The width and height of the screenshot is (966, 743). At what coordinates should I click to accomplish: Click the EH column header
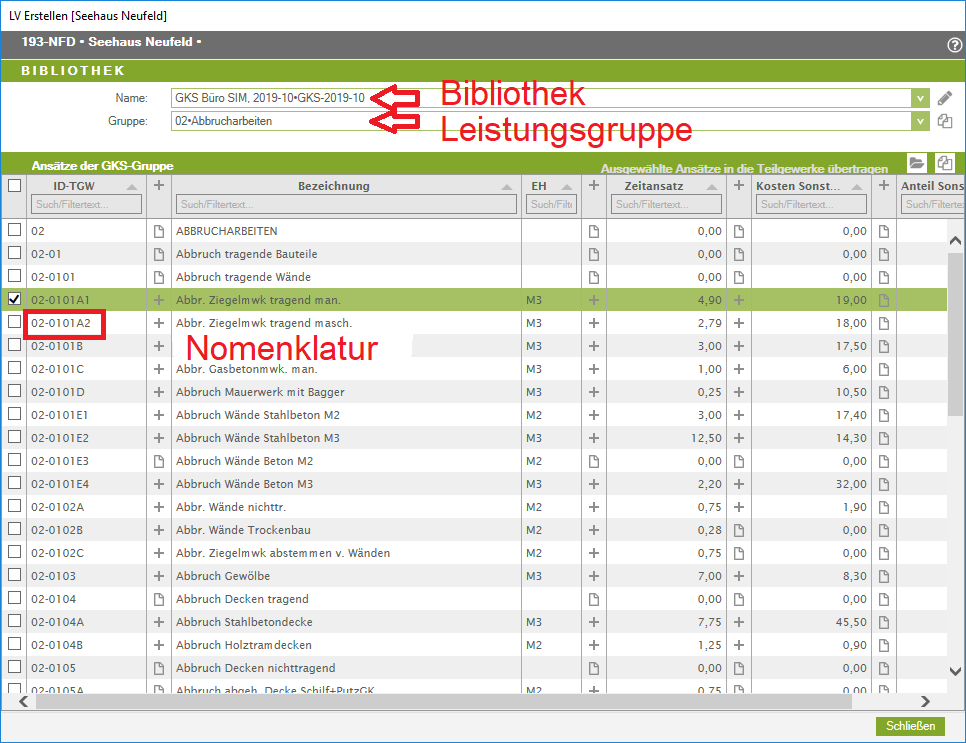click(540, 186)
